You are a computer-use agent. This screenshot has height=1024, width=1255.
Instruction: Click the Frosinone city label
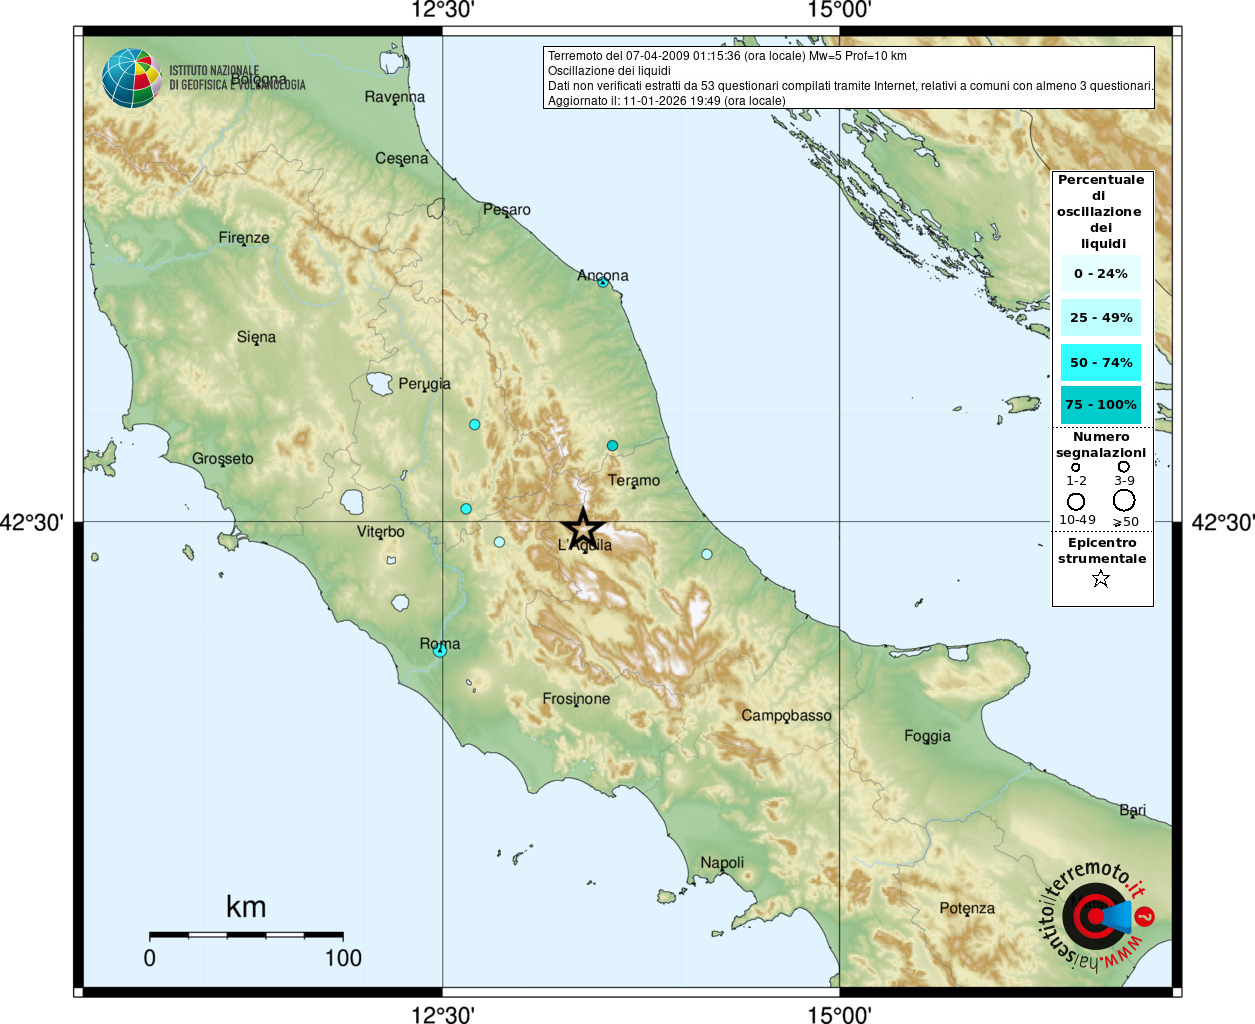point(576,699)
